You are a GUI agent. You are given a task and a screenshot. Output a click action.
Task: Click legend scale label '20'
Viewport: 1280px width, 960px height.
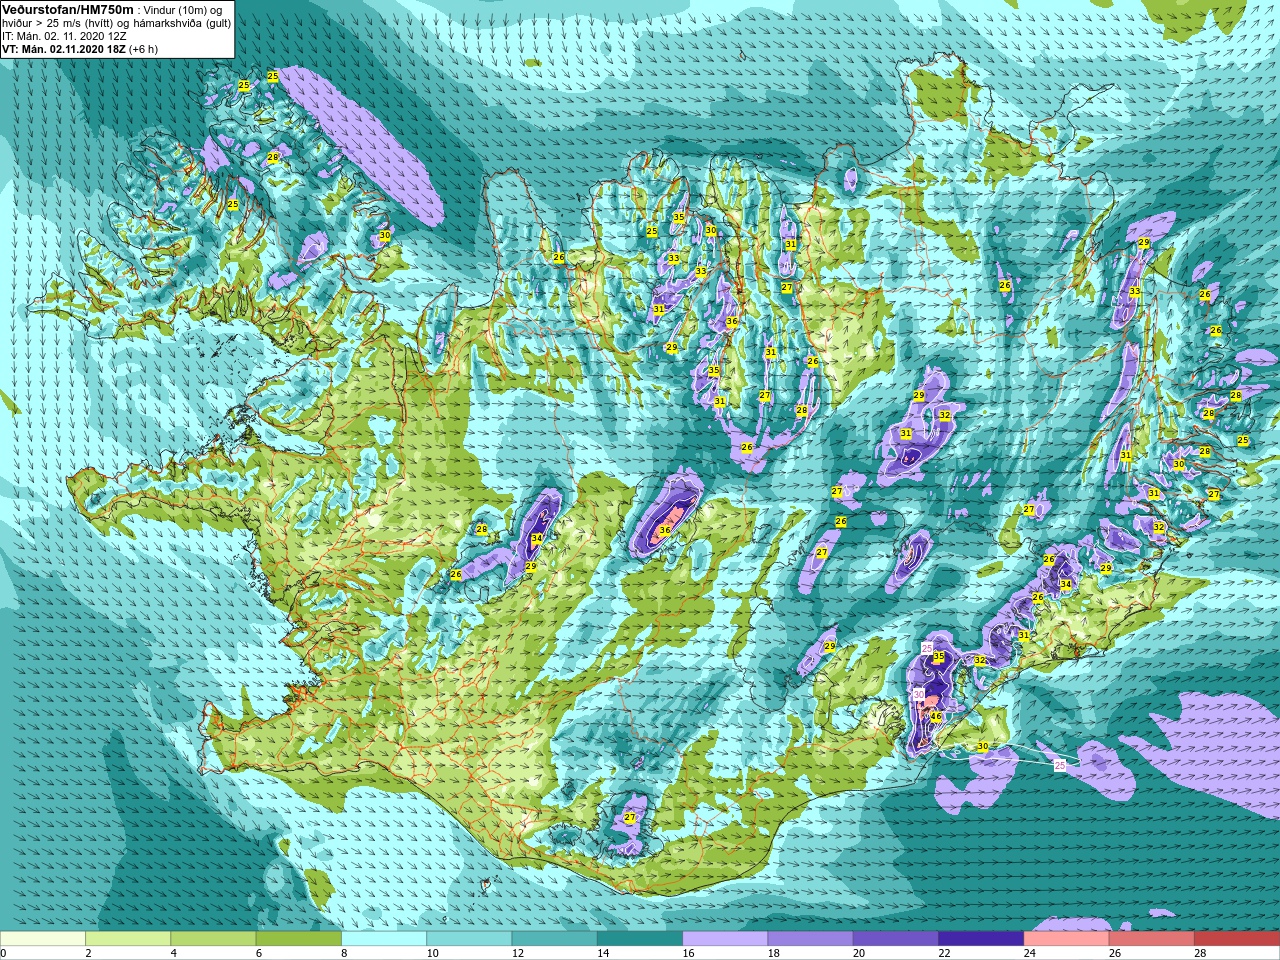click(859, 953)
